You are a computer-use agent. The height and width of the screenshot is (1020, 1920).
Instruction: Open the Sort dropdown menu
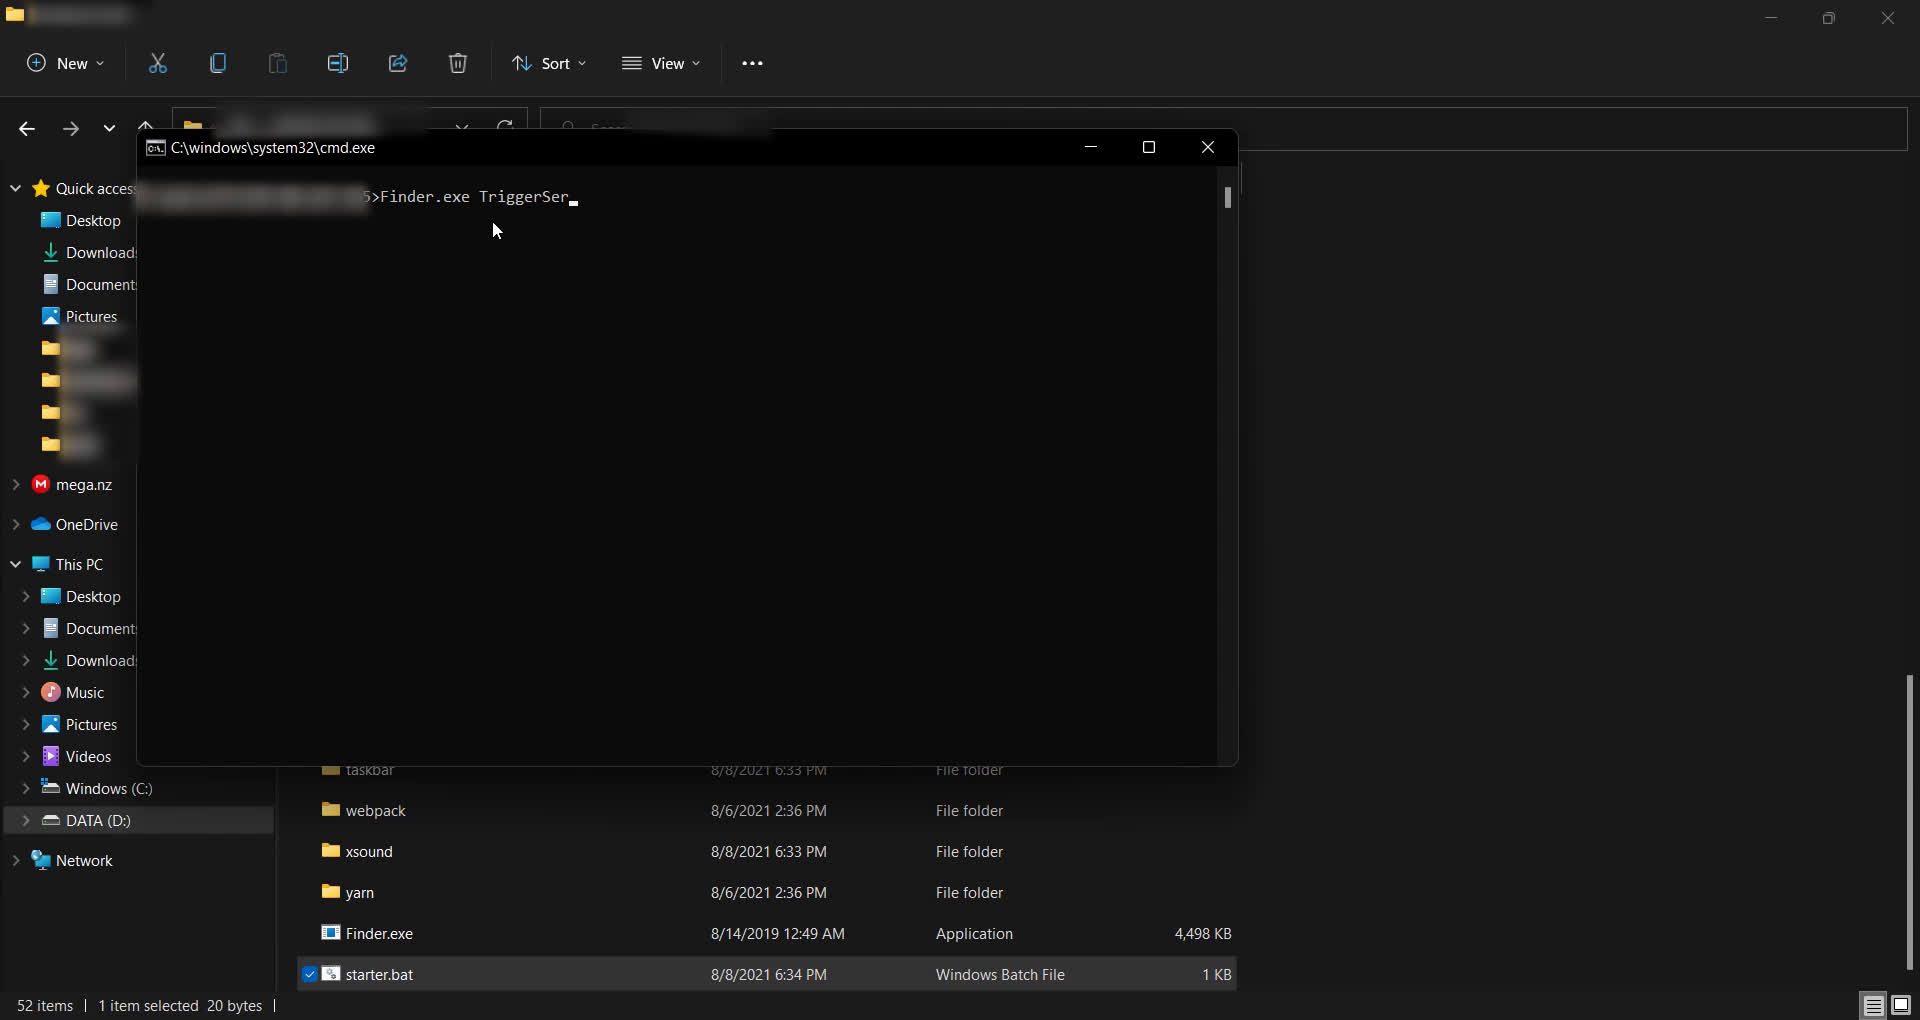[x=549, y=63]
